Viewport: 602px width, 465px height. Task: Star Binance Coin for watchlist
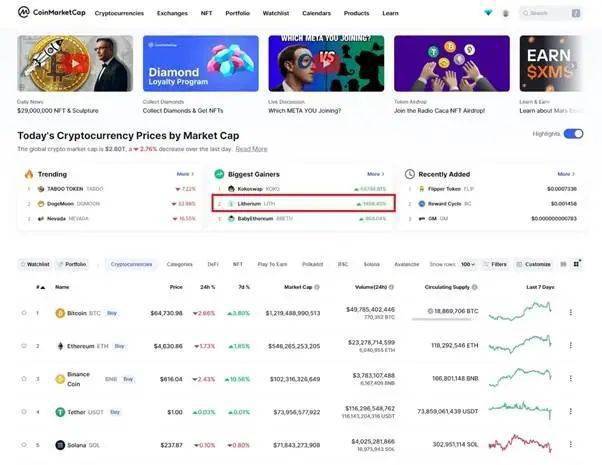point(24,379)
